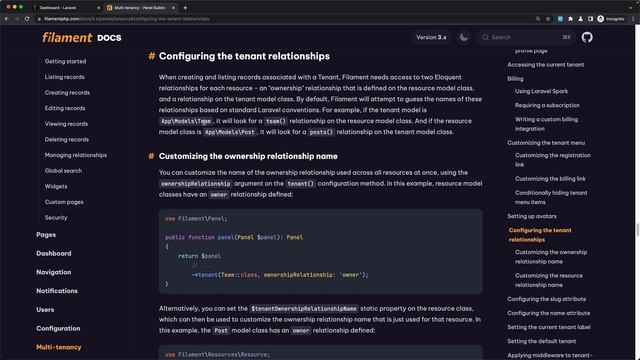Reload the page with refresh icon

pyautogui.click(x=27, y=19)
